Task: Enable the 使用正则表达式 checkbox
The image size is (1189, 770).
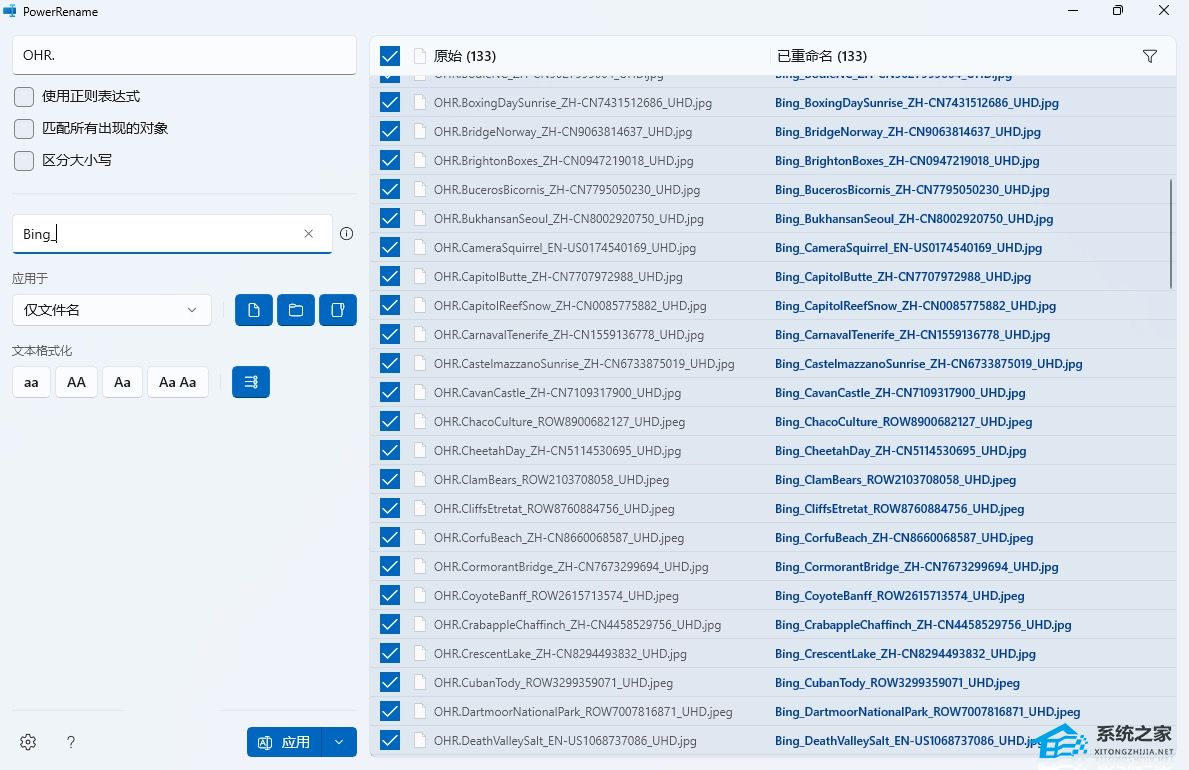Action: click(24, 96)
